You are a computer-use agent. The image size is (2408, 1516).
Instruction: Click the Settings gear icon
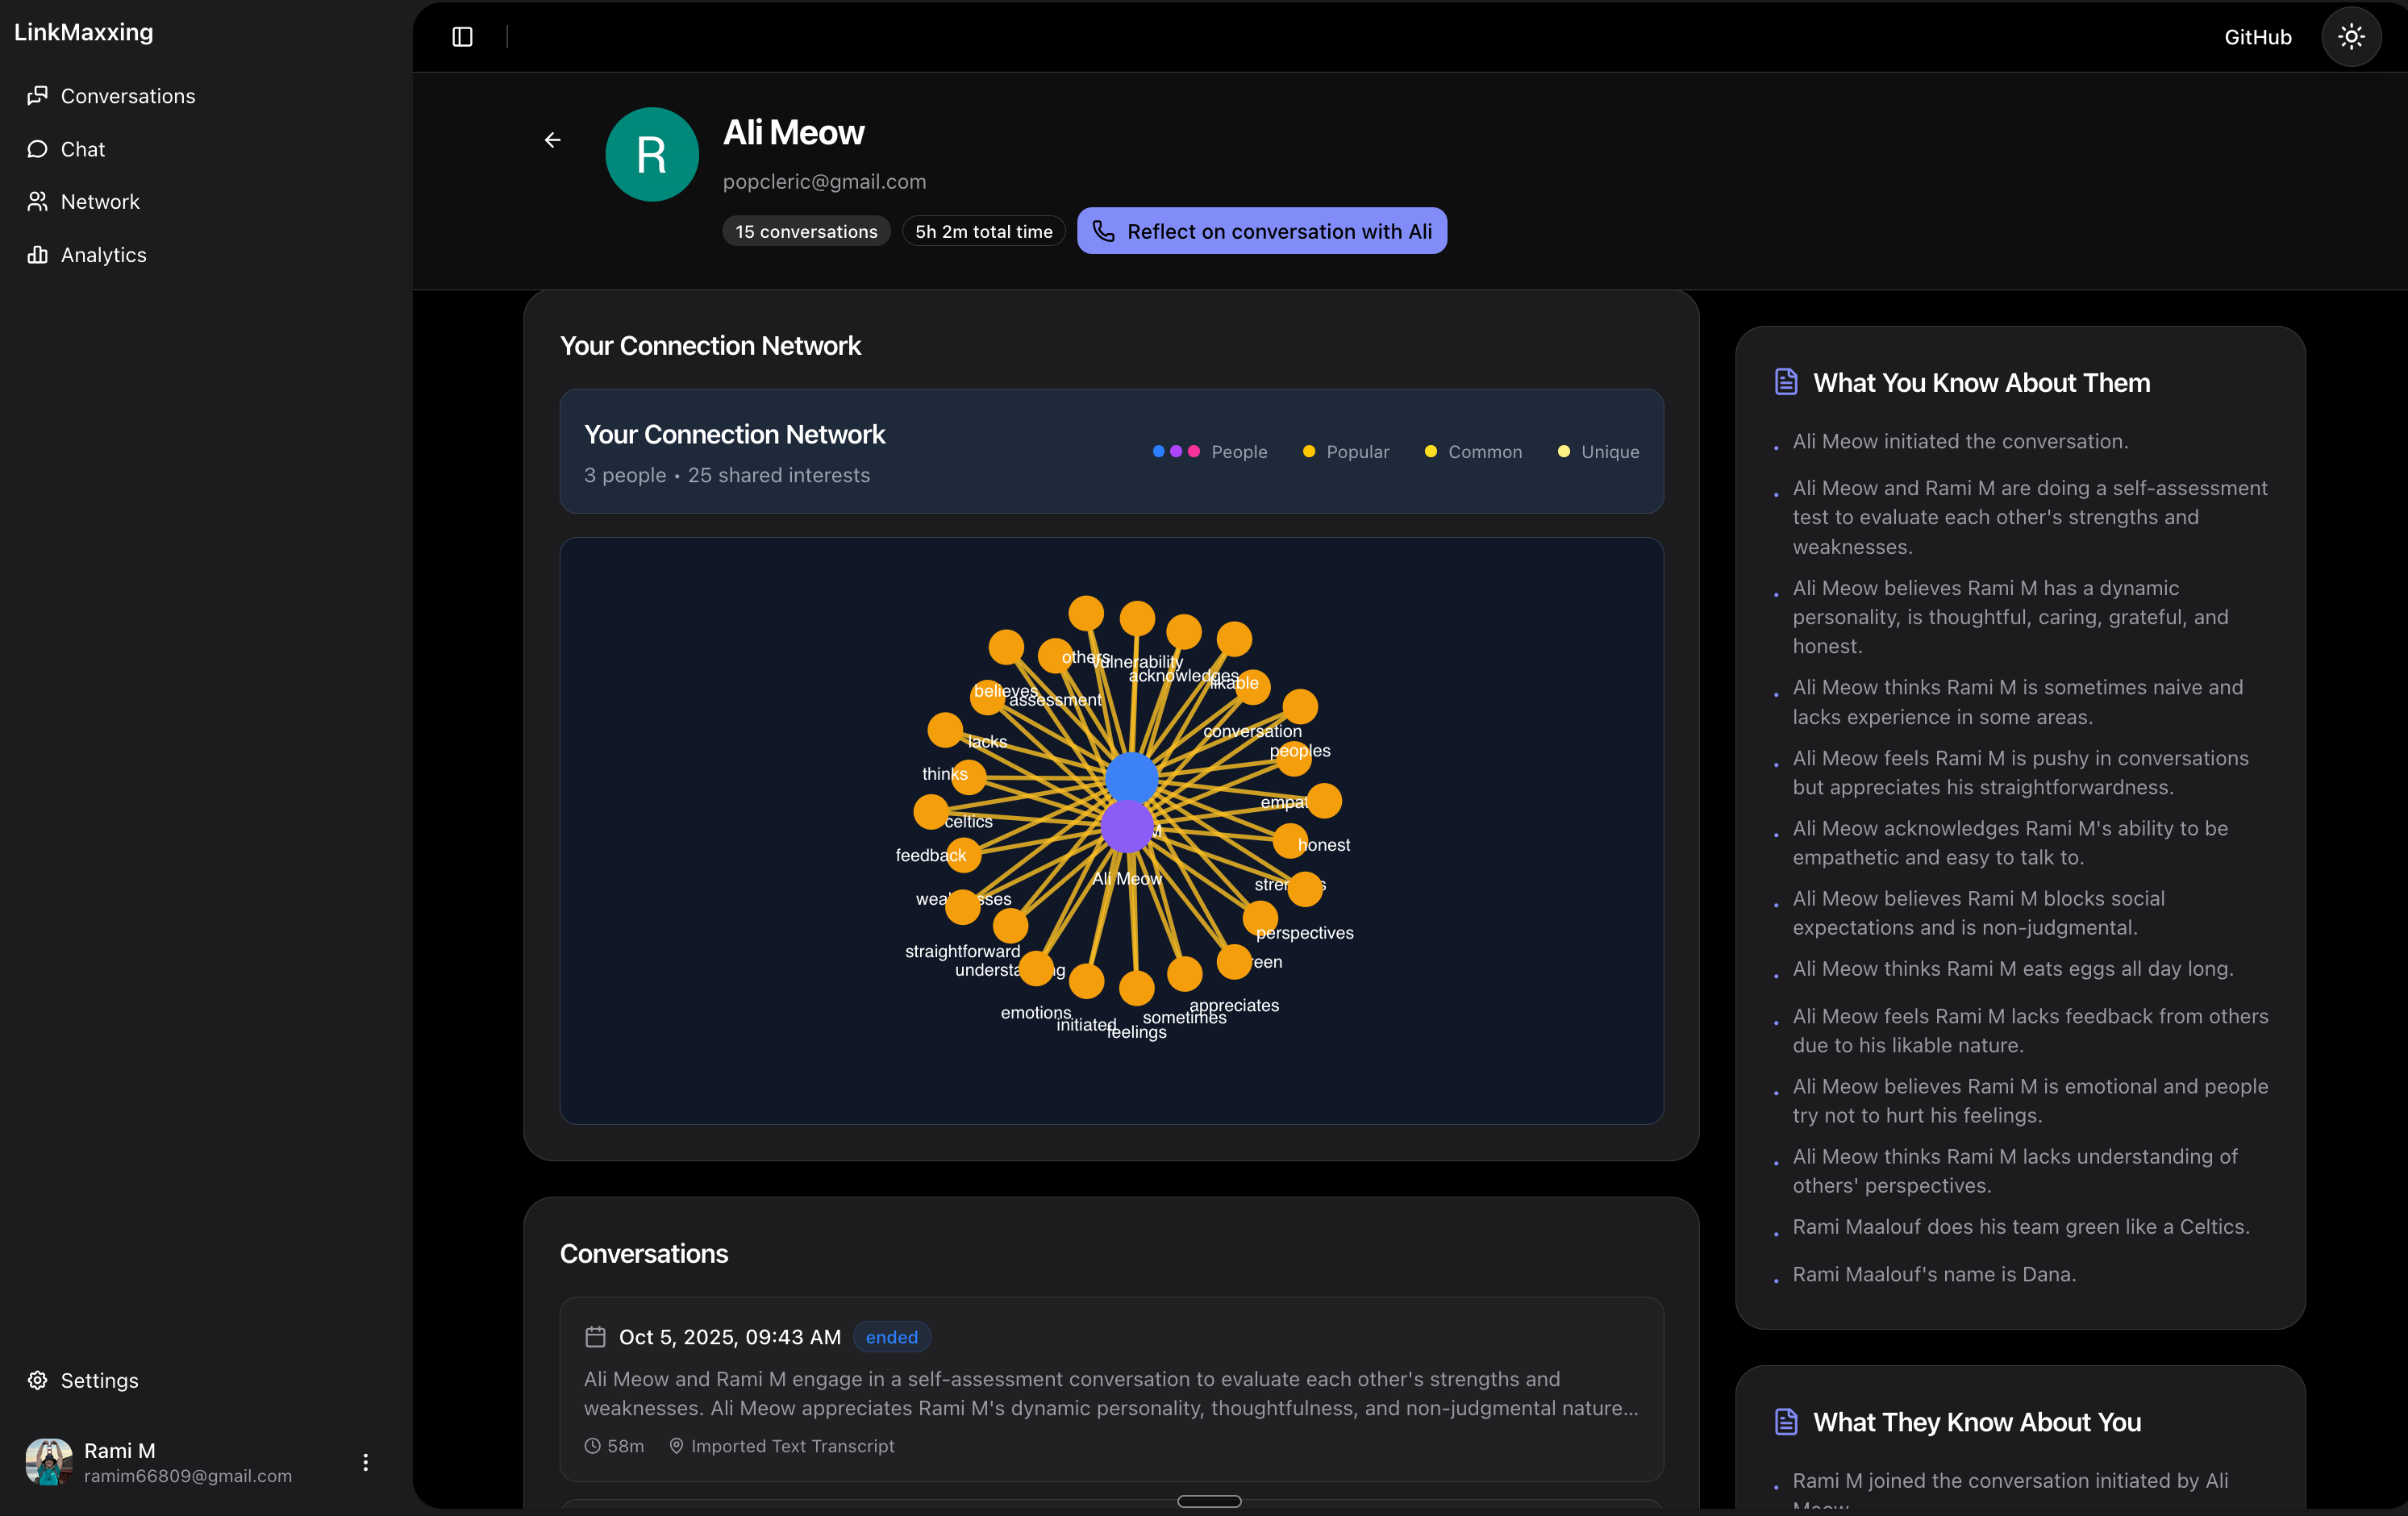(x=38, y=1380)
